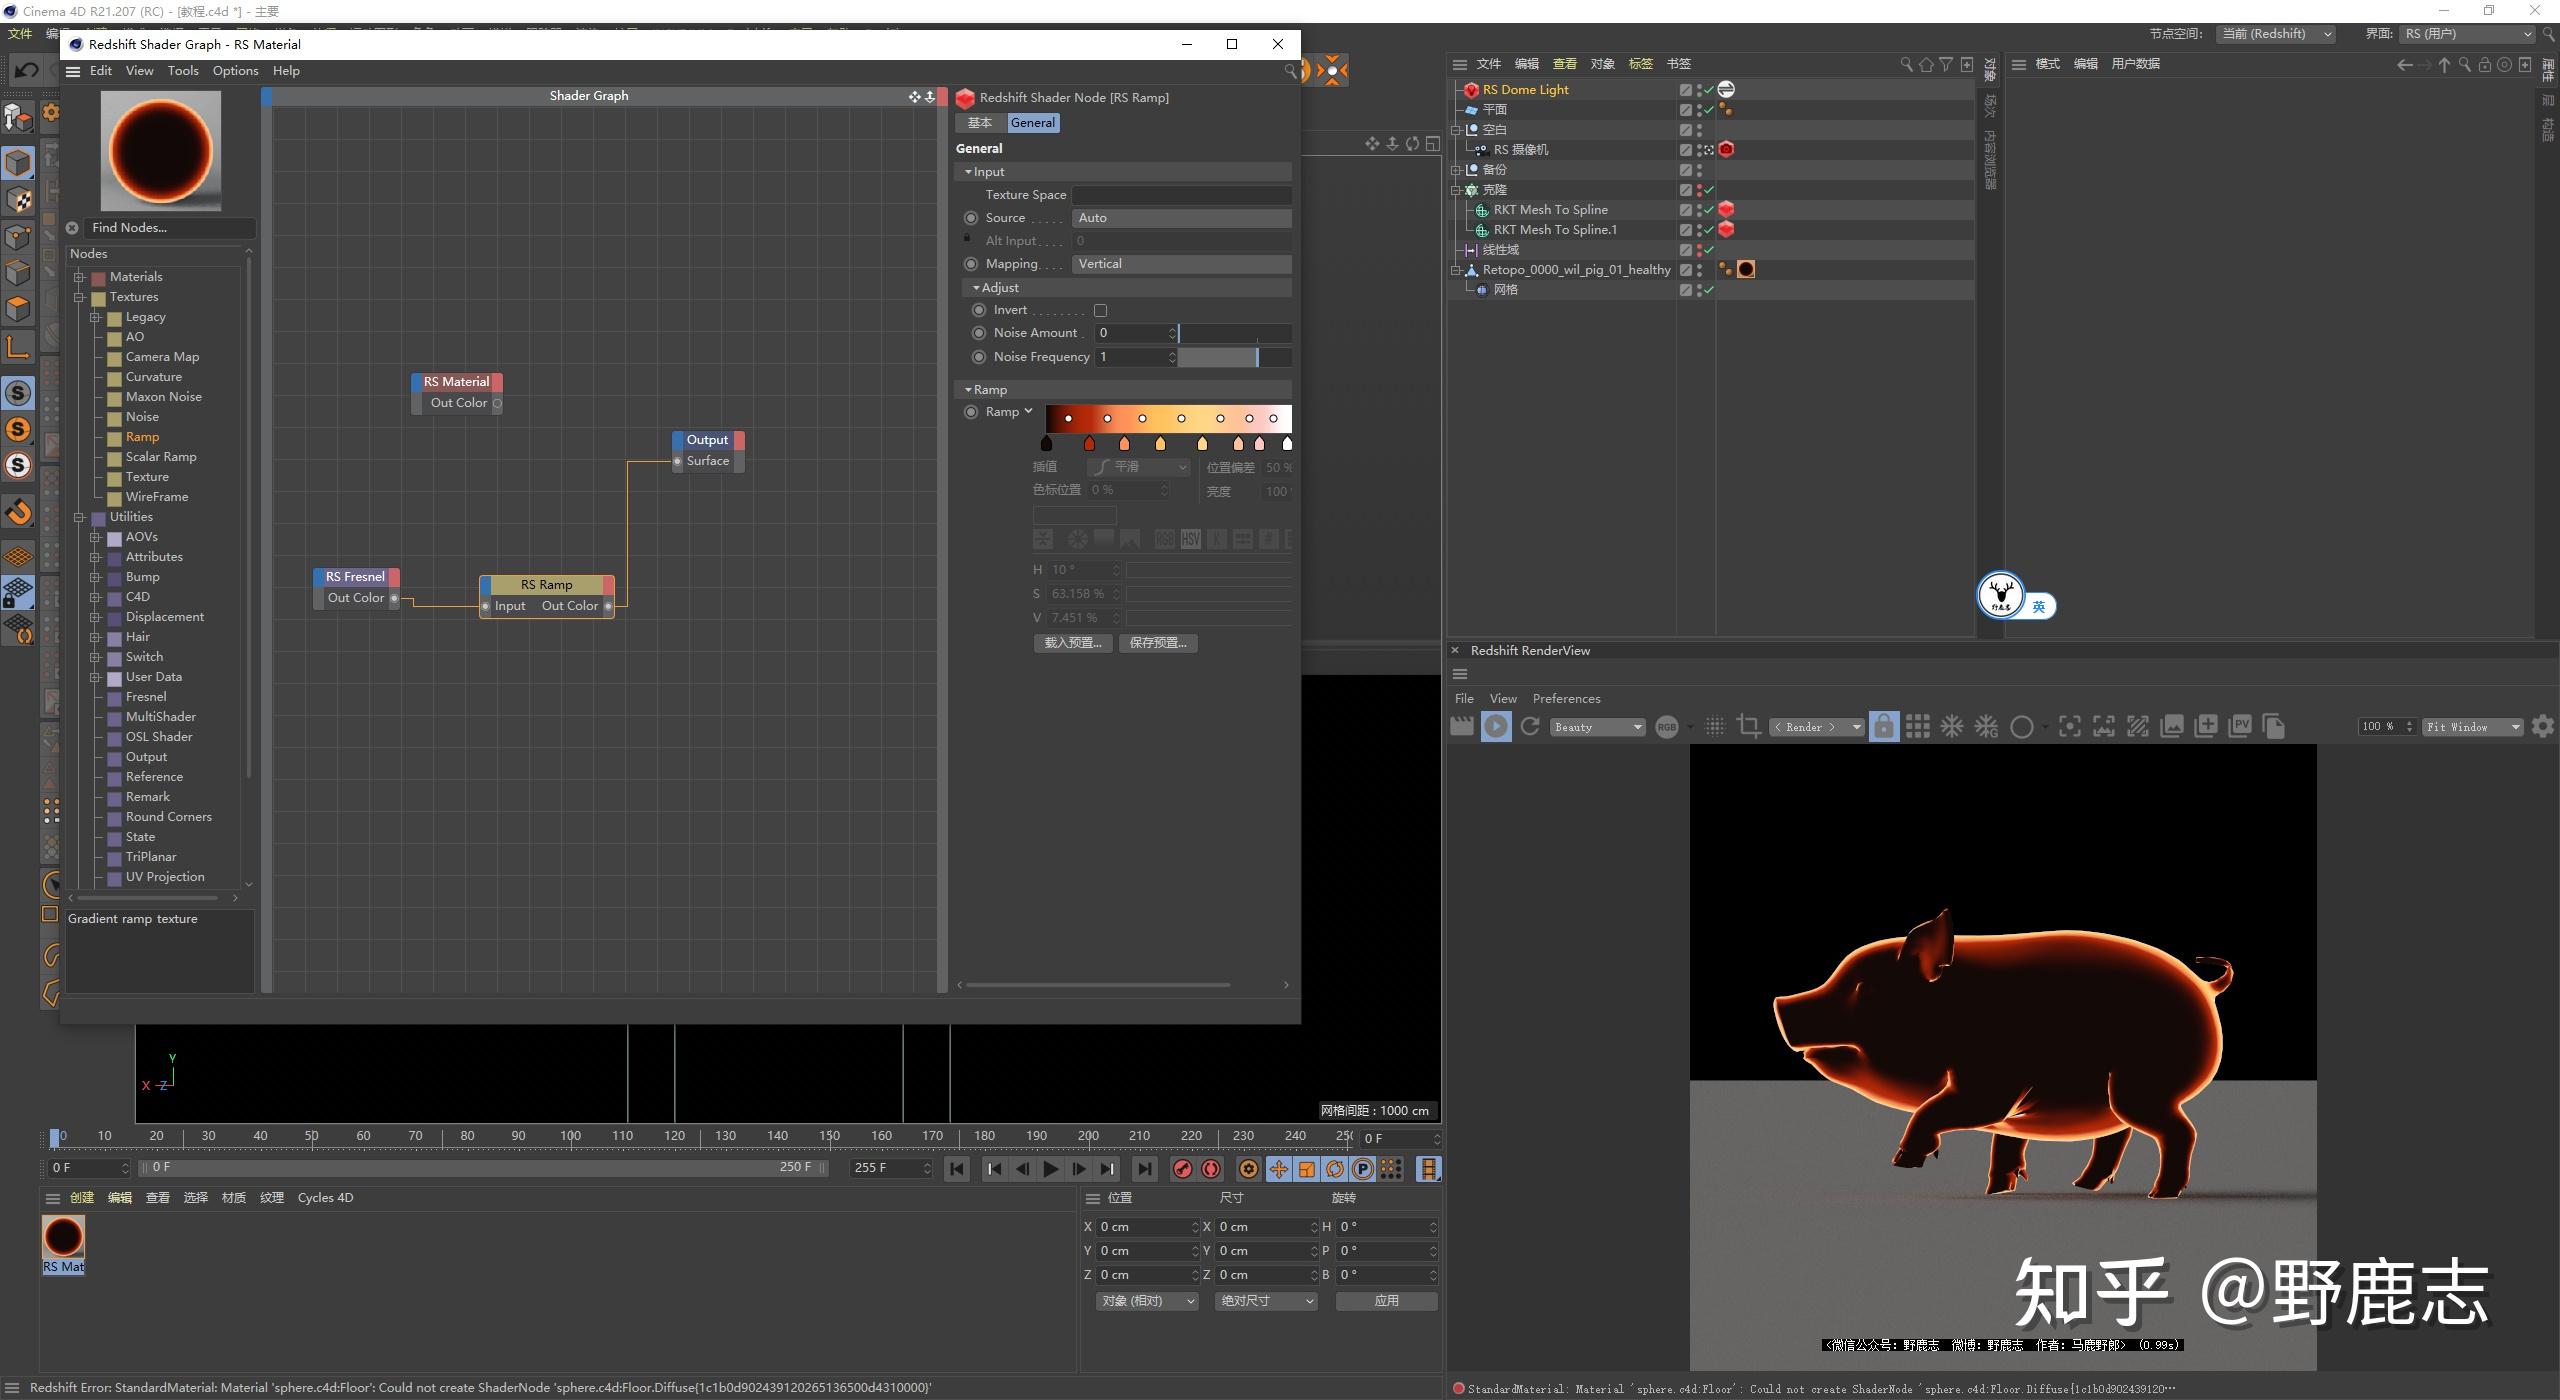Click the 应用 apply button
This screenshot has height=1400, width=2560.
[x=1386, y=1301]
